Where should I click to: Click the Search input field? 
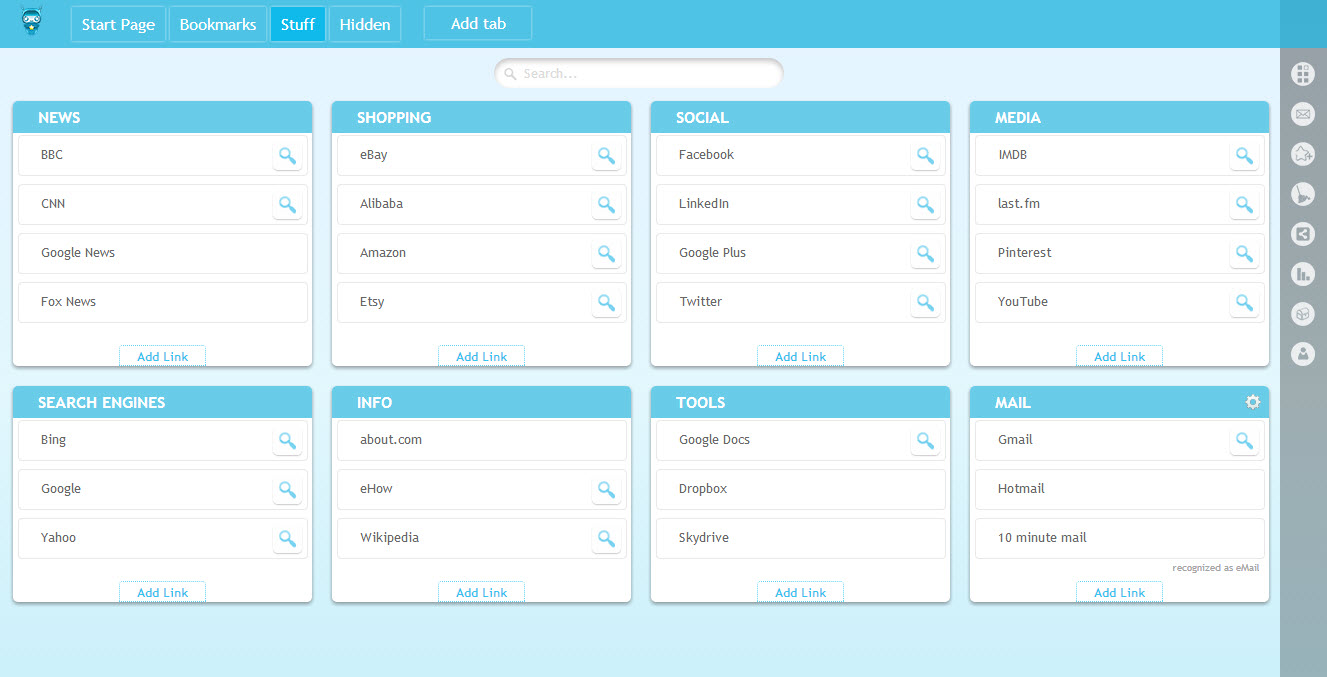click(640, 73)
